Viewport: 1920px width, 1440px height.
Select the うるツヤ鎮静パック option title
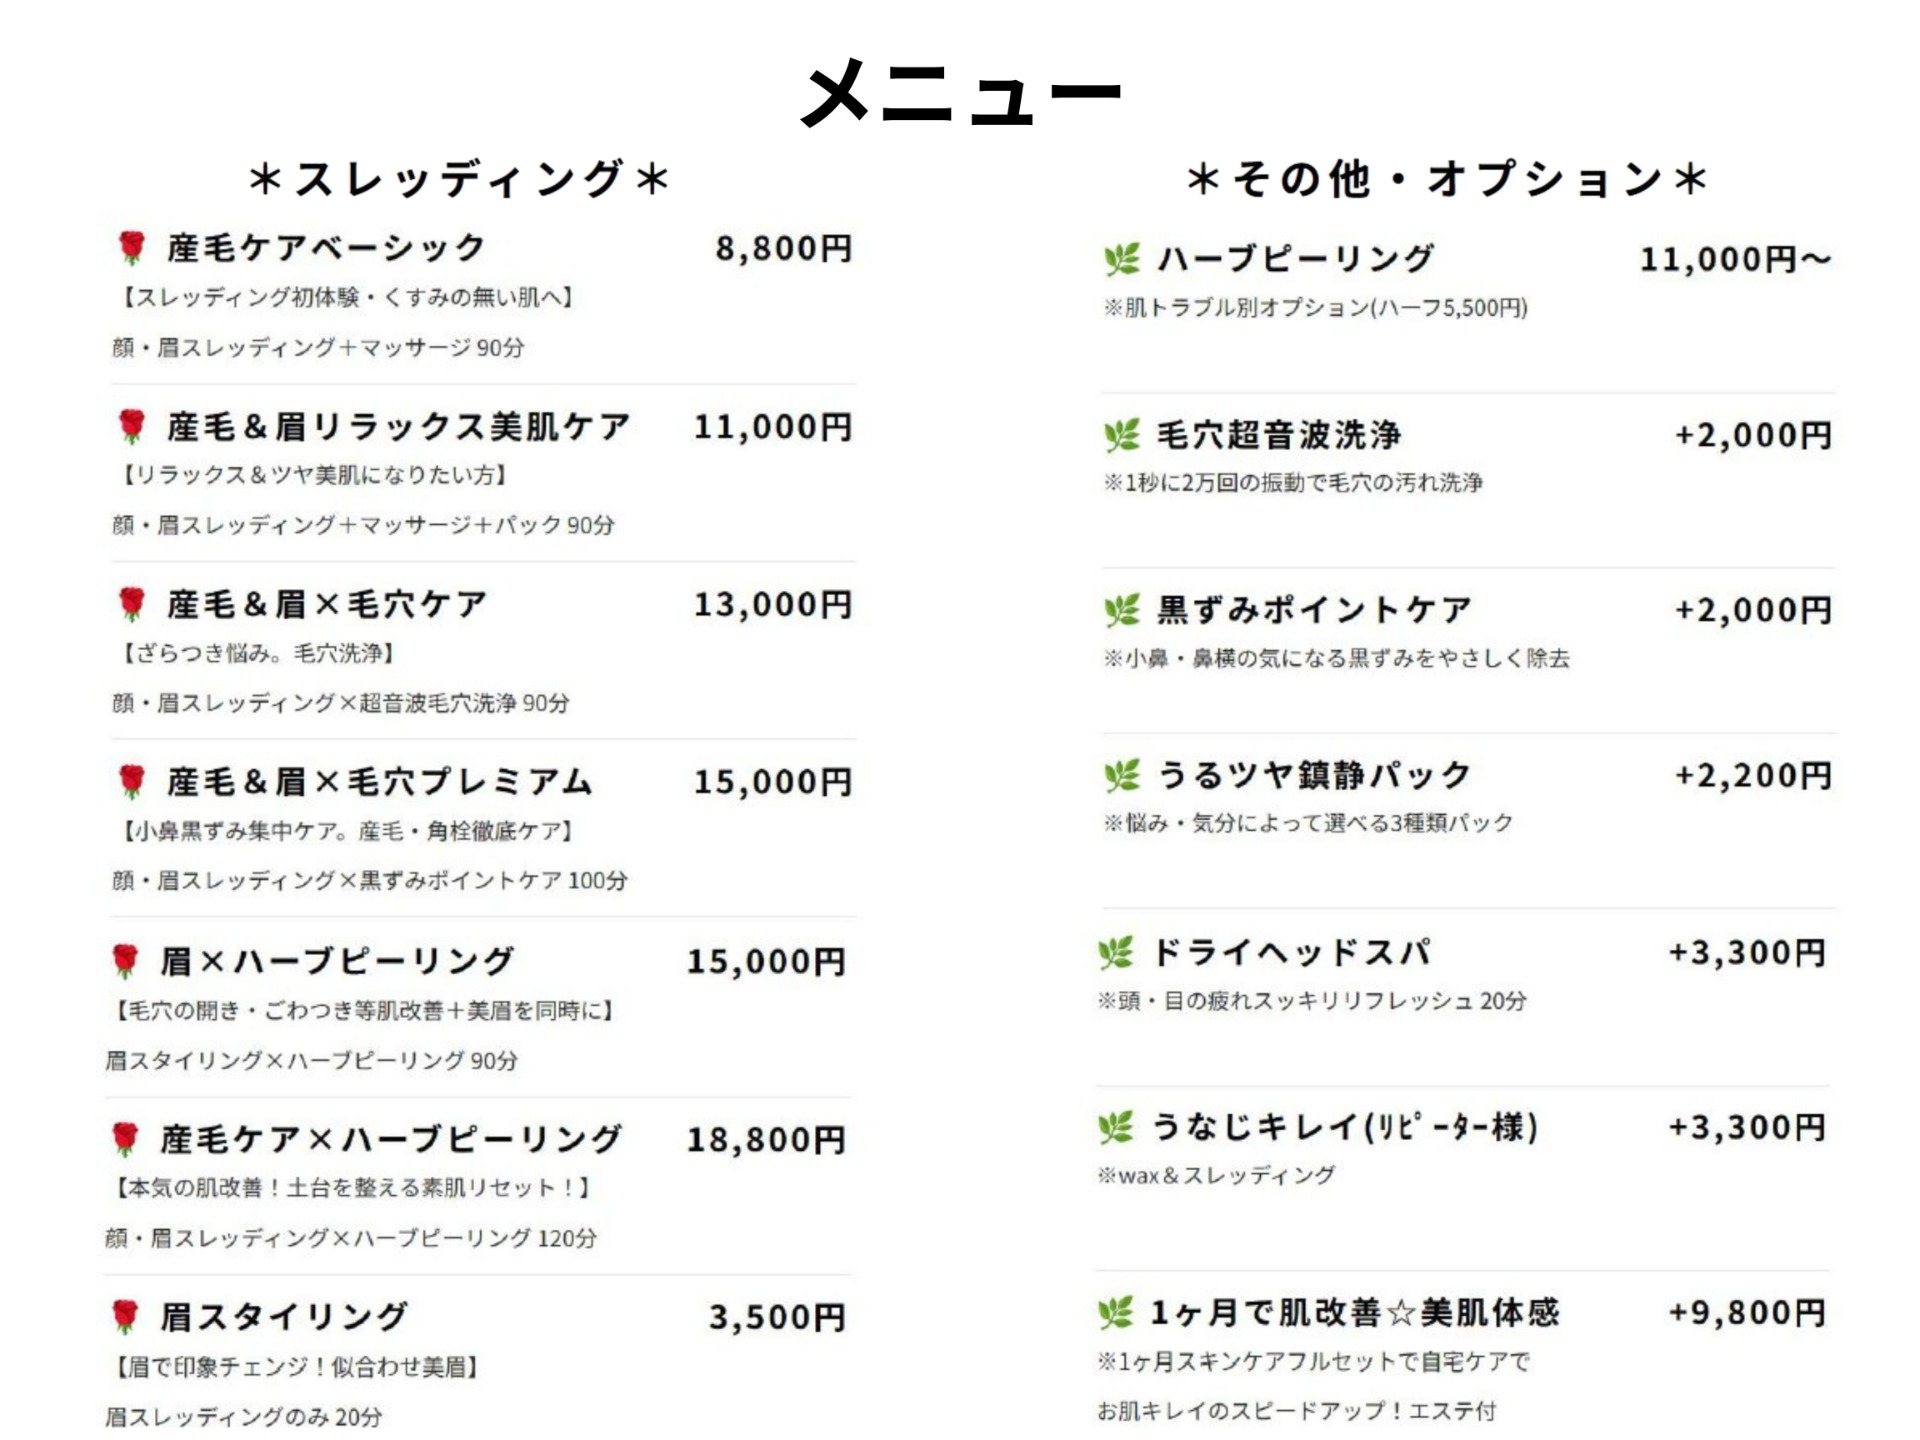1314,775
